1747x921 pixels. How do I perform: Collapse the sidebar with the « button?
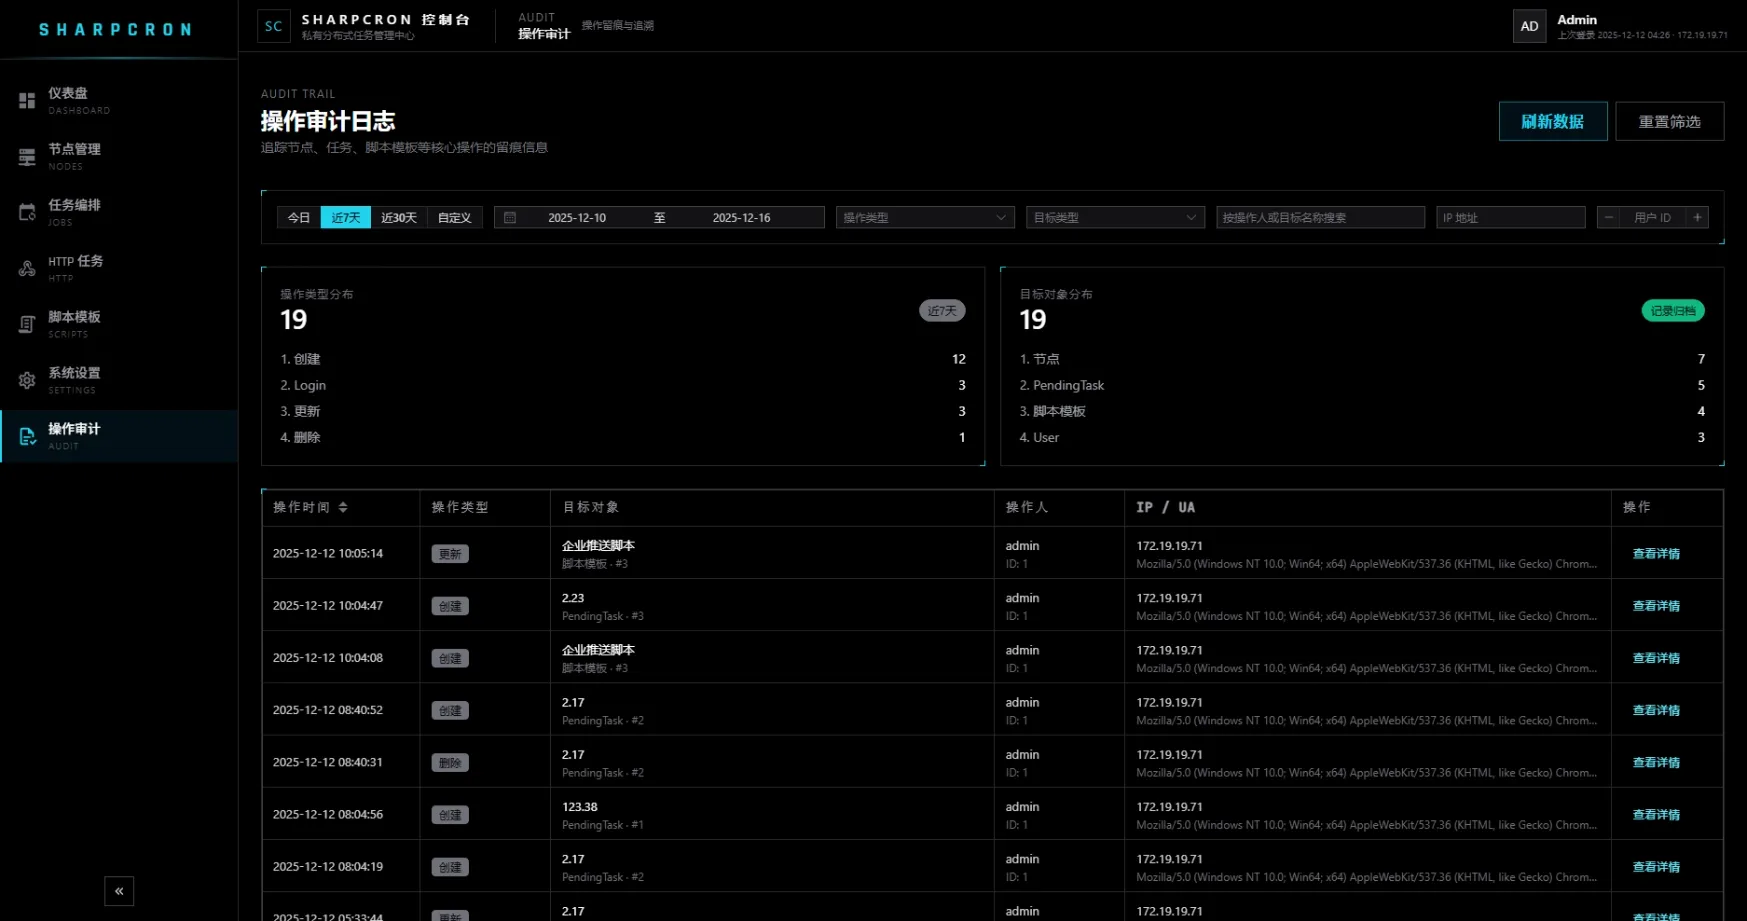[x=118, y=890]
